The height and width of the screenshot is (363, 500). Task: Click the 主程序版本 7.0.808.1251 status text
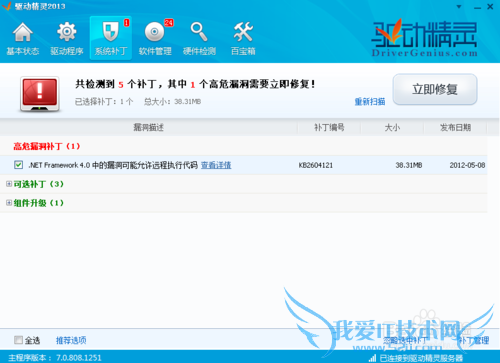click(55, 358)
